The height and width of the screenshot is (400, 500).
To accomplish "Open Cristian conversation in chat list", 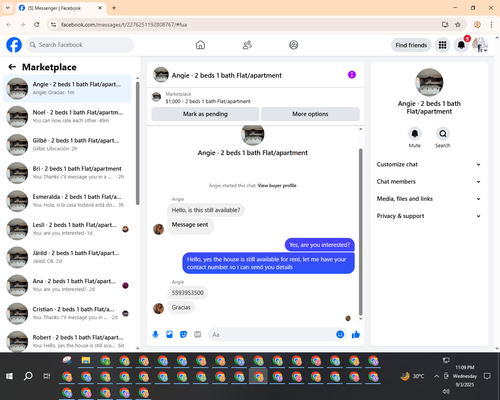I will (x=67, y=313).
